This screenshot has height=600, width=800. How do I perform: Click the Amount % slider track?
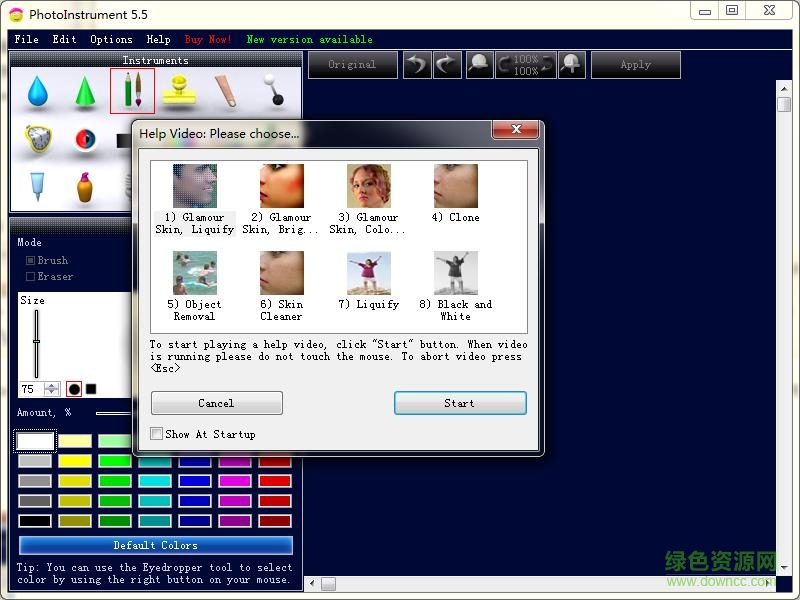point(113,413)
